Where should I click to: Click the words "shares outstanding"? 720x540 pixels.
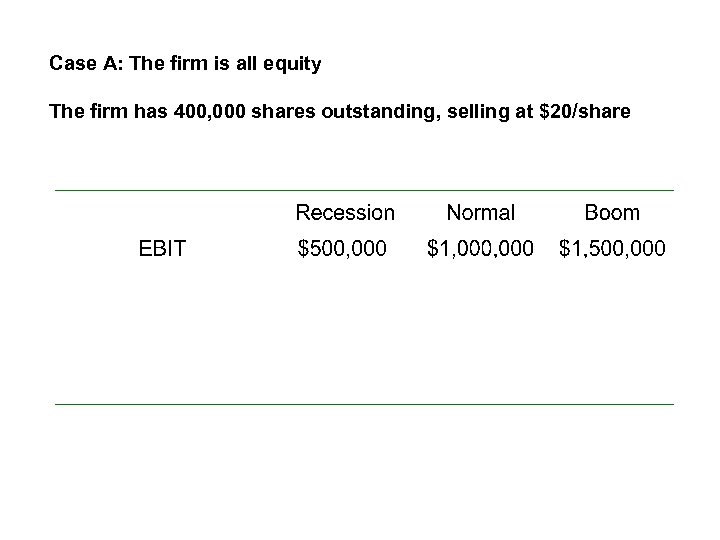[326, 112]
